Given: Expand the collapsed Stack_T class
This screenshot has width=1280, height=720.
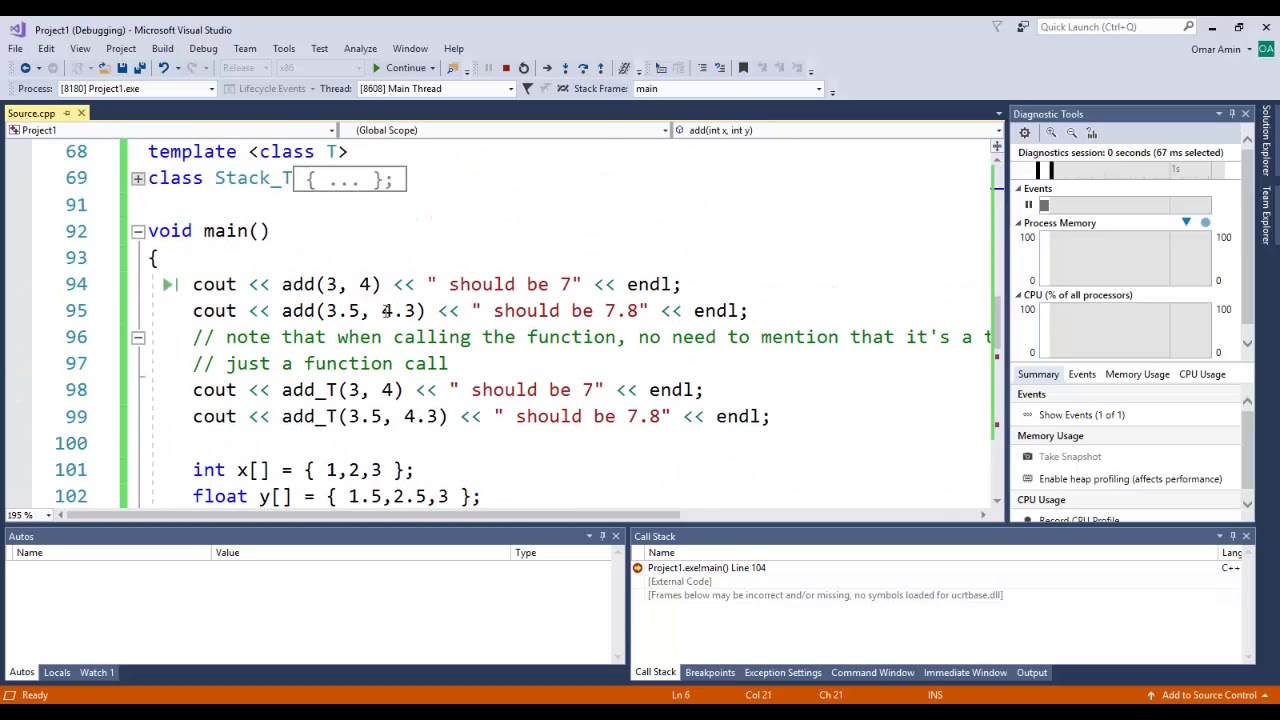Looking at the screenshot, I should 138,178.
